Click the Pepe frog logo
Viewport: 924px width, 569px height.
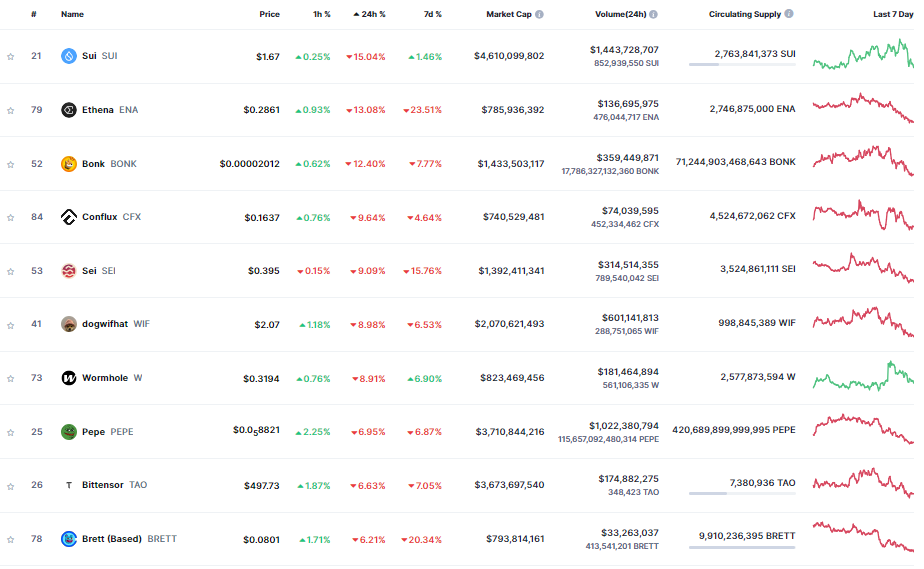[69, 432]
